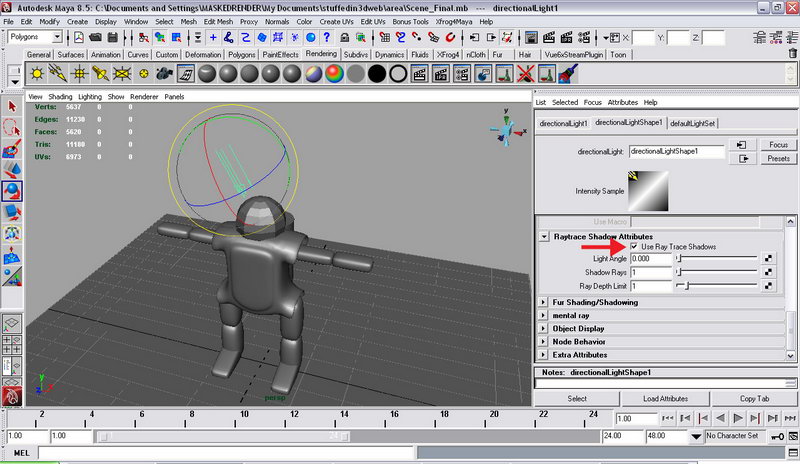Select the arrow Select tool in toolbox
The height and width of the screenshot is (464, 800).
coord(12,106)
